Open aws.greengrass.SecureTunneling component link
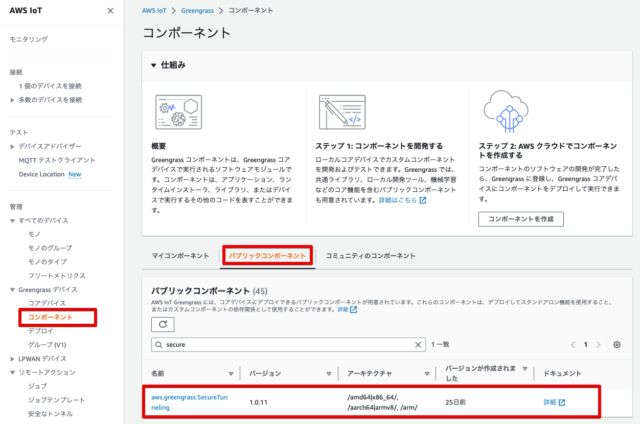Viewport: 640px width, 424px height. coord(189,402)
